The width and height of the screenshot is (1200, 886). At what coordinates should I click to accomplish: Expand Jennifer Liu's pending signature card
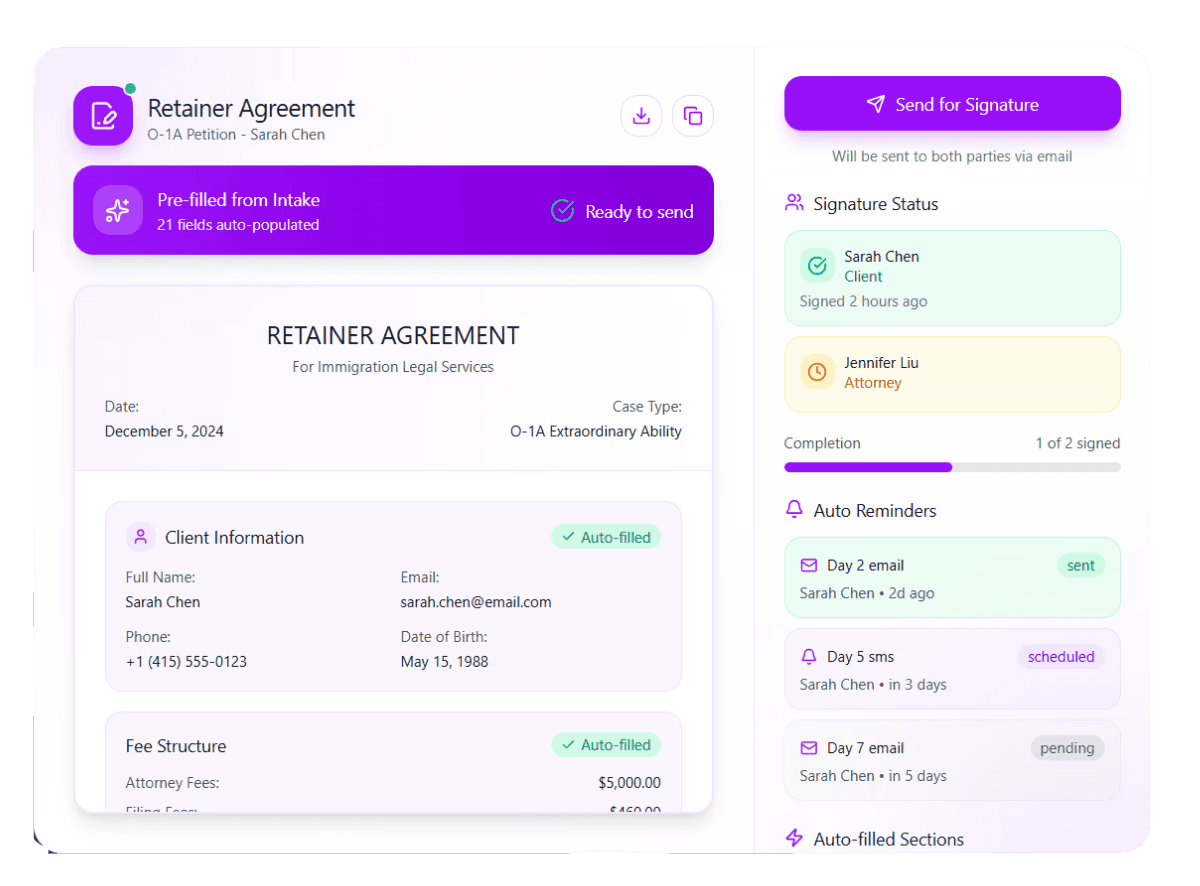pyautogui.click(x=952, y=373)
